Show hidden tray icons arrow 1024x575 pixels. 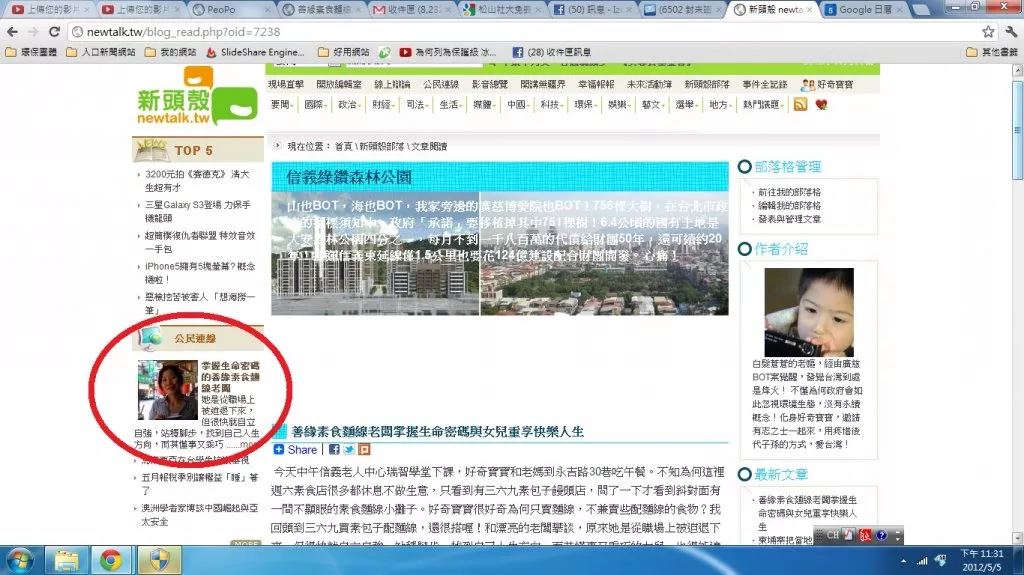[x=903, y=561]
